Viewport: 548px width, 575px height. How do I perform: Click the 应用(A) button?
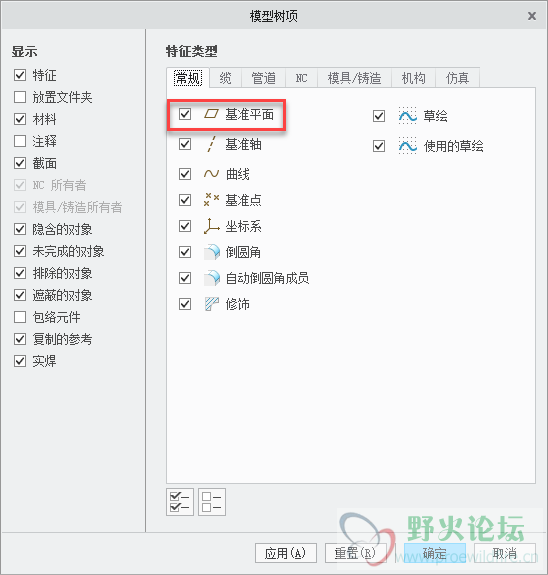click(x=286, y=553)
